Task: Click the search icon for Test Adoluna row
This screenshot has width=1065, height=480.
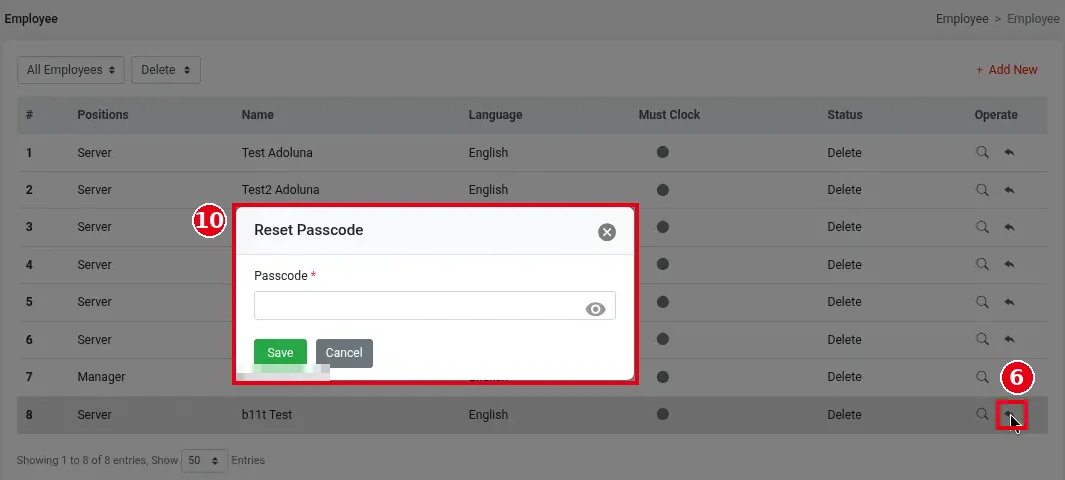Action: coord(981,152)
